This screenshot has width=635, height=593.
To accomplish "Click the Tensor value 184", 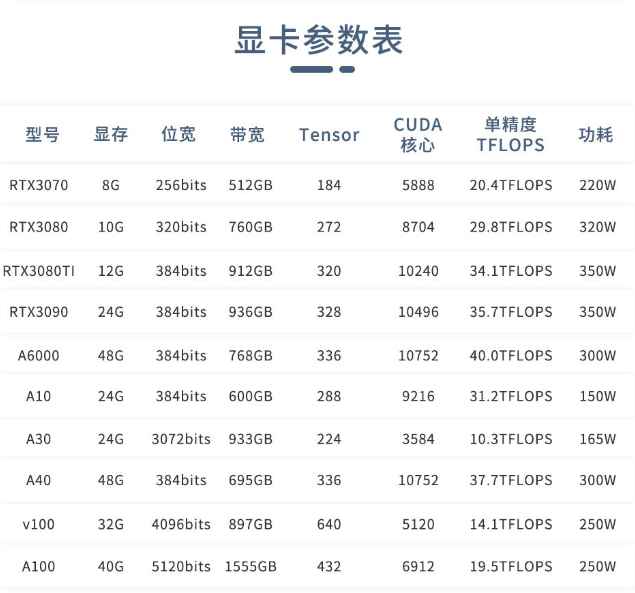I will tap(329, 185).
